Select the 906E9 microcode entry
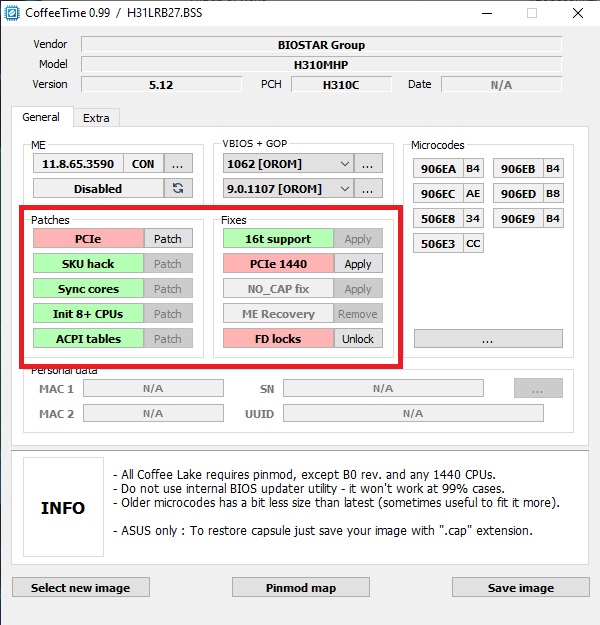The height and width of the screenshot is (625, 600). pos(518,218)
